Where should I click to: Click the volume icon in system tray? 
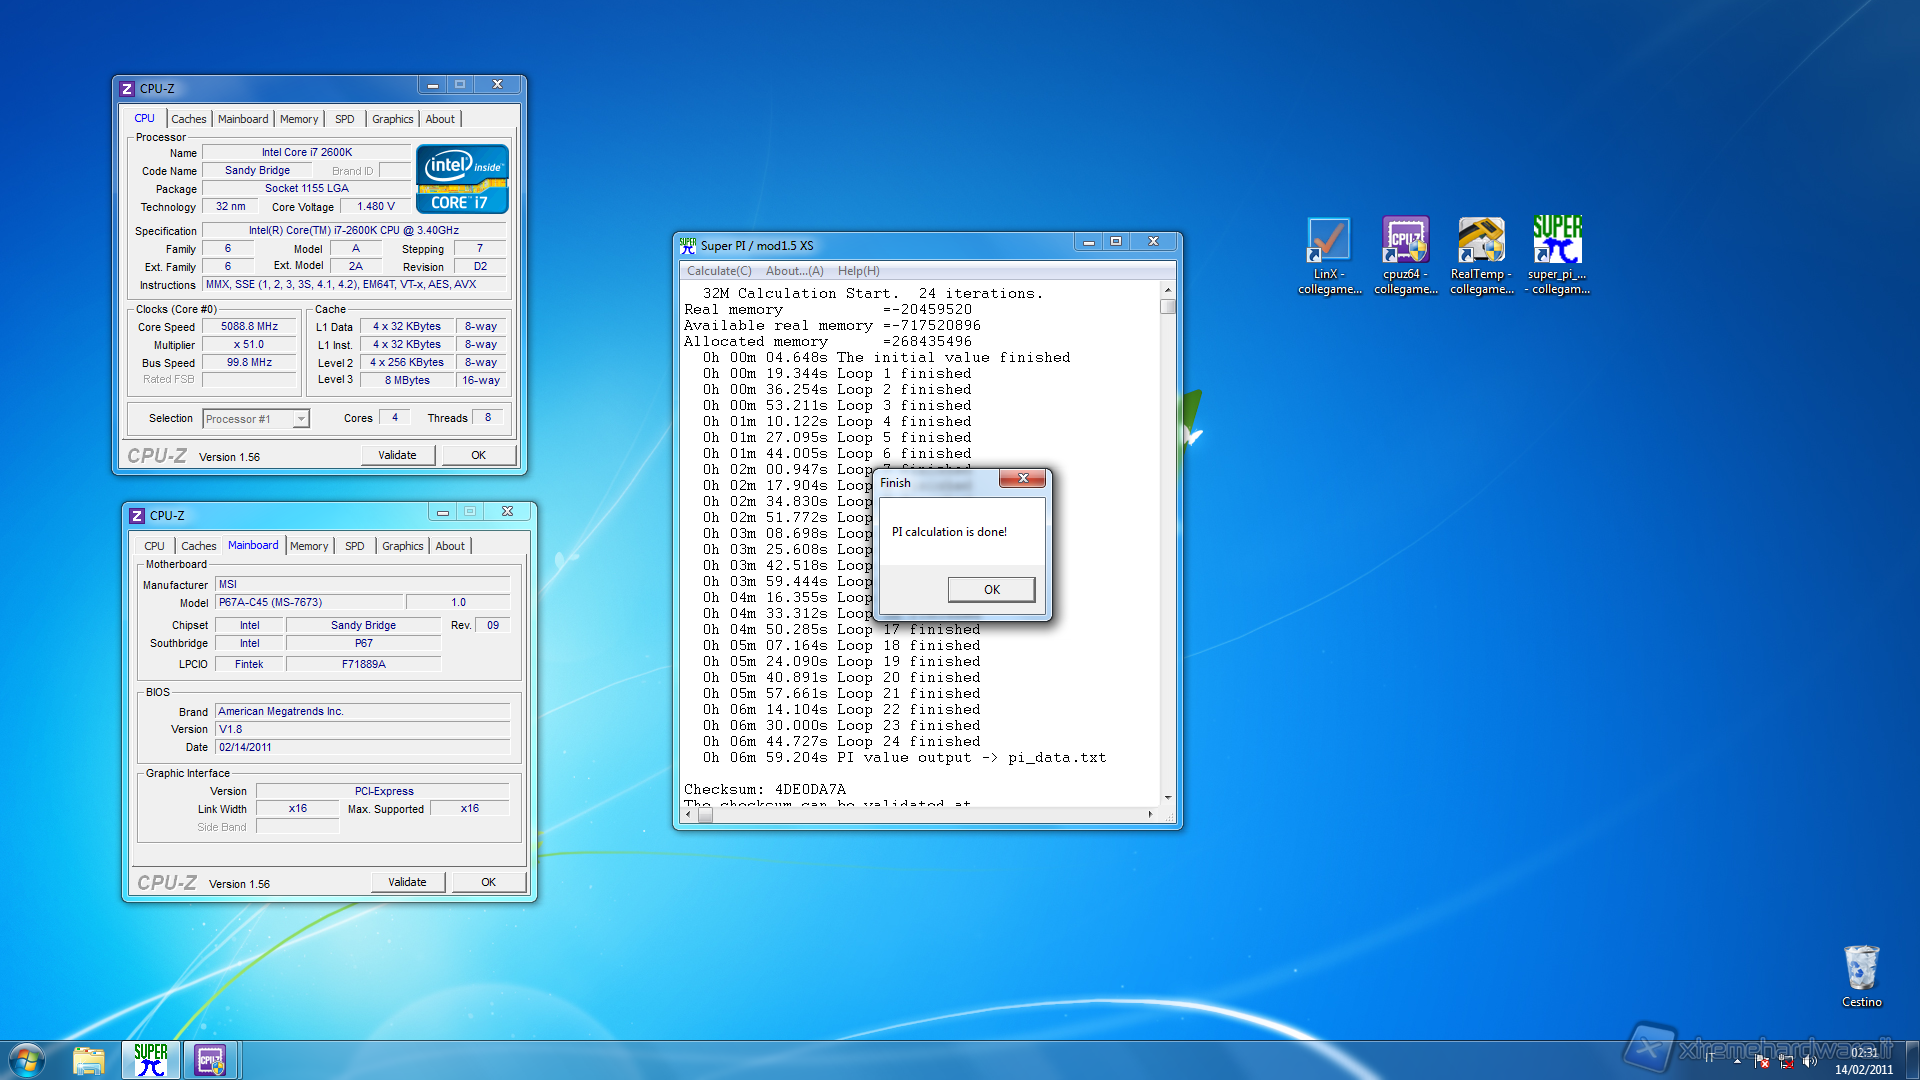point(1809,1062)
